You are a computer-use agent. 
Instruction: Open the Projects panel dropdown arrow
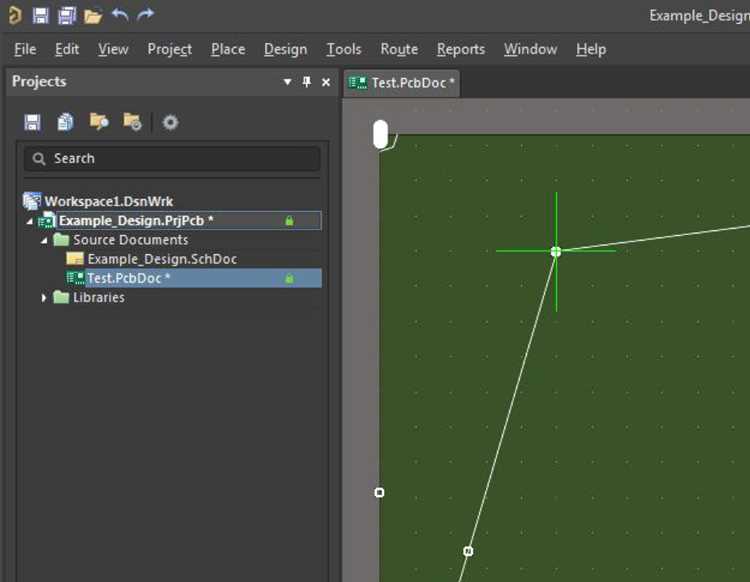click(287, 82)
